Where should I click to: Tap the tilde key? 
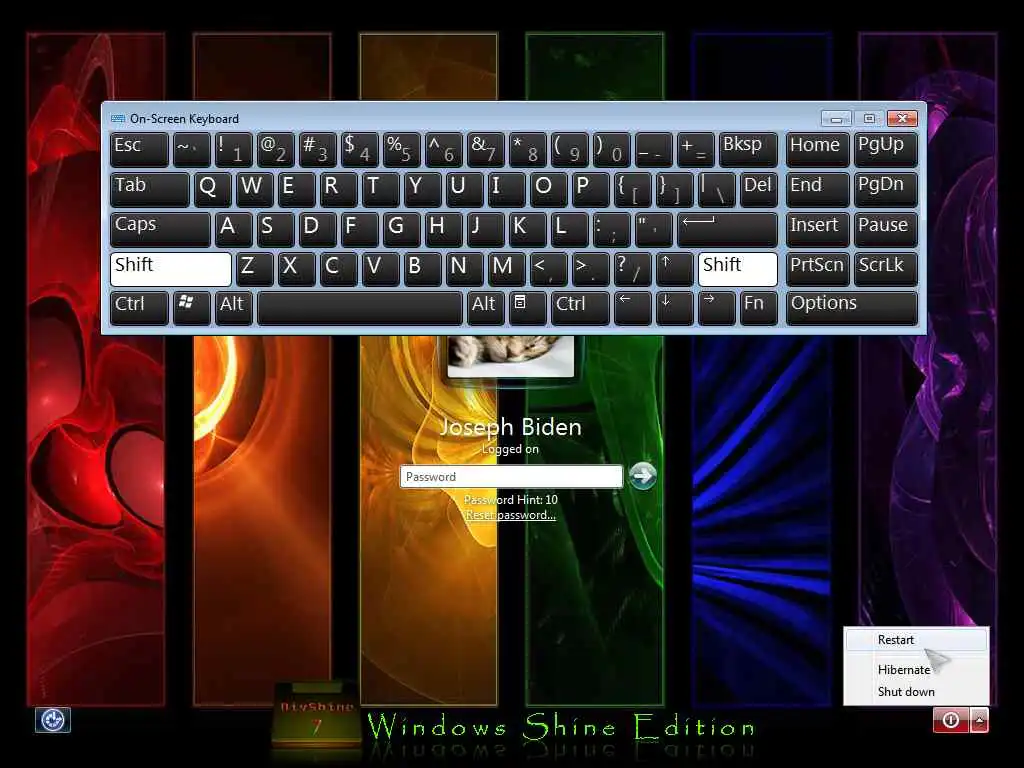click(191, 149)
